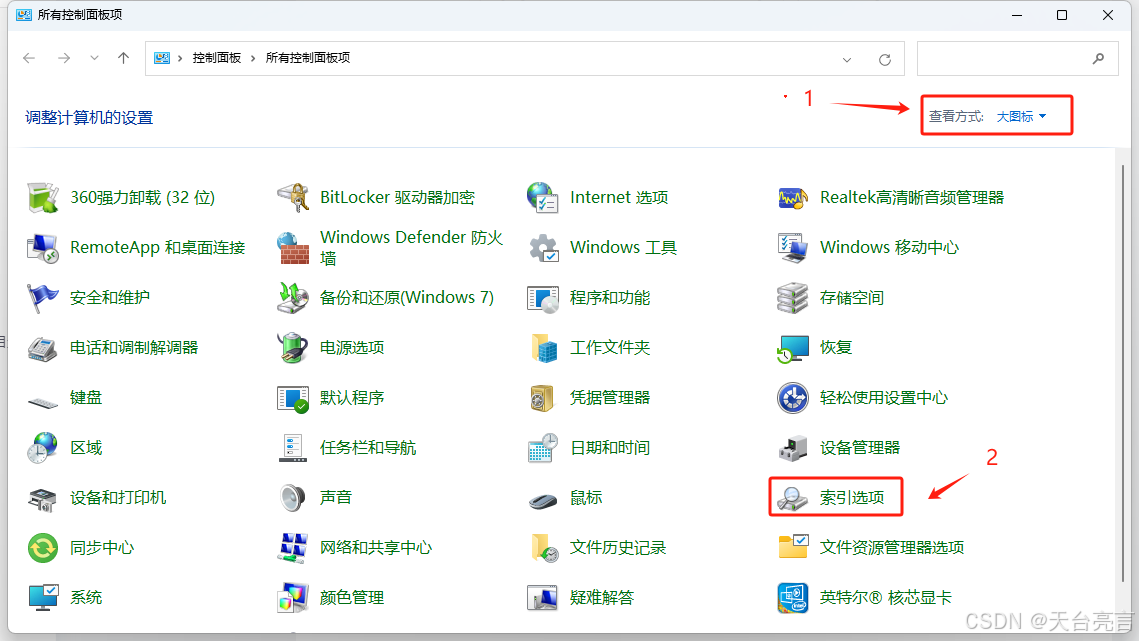Click the 疑难解答 text link

(x=602, y=597)
